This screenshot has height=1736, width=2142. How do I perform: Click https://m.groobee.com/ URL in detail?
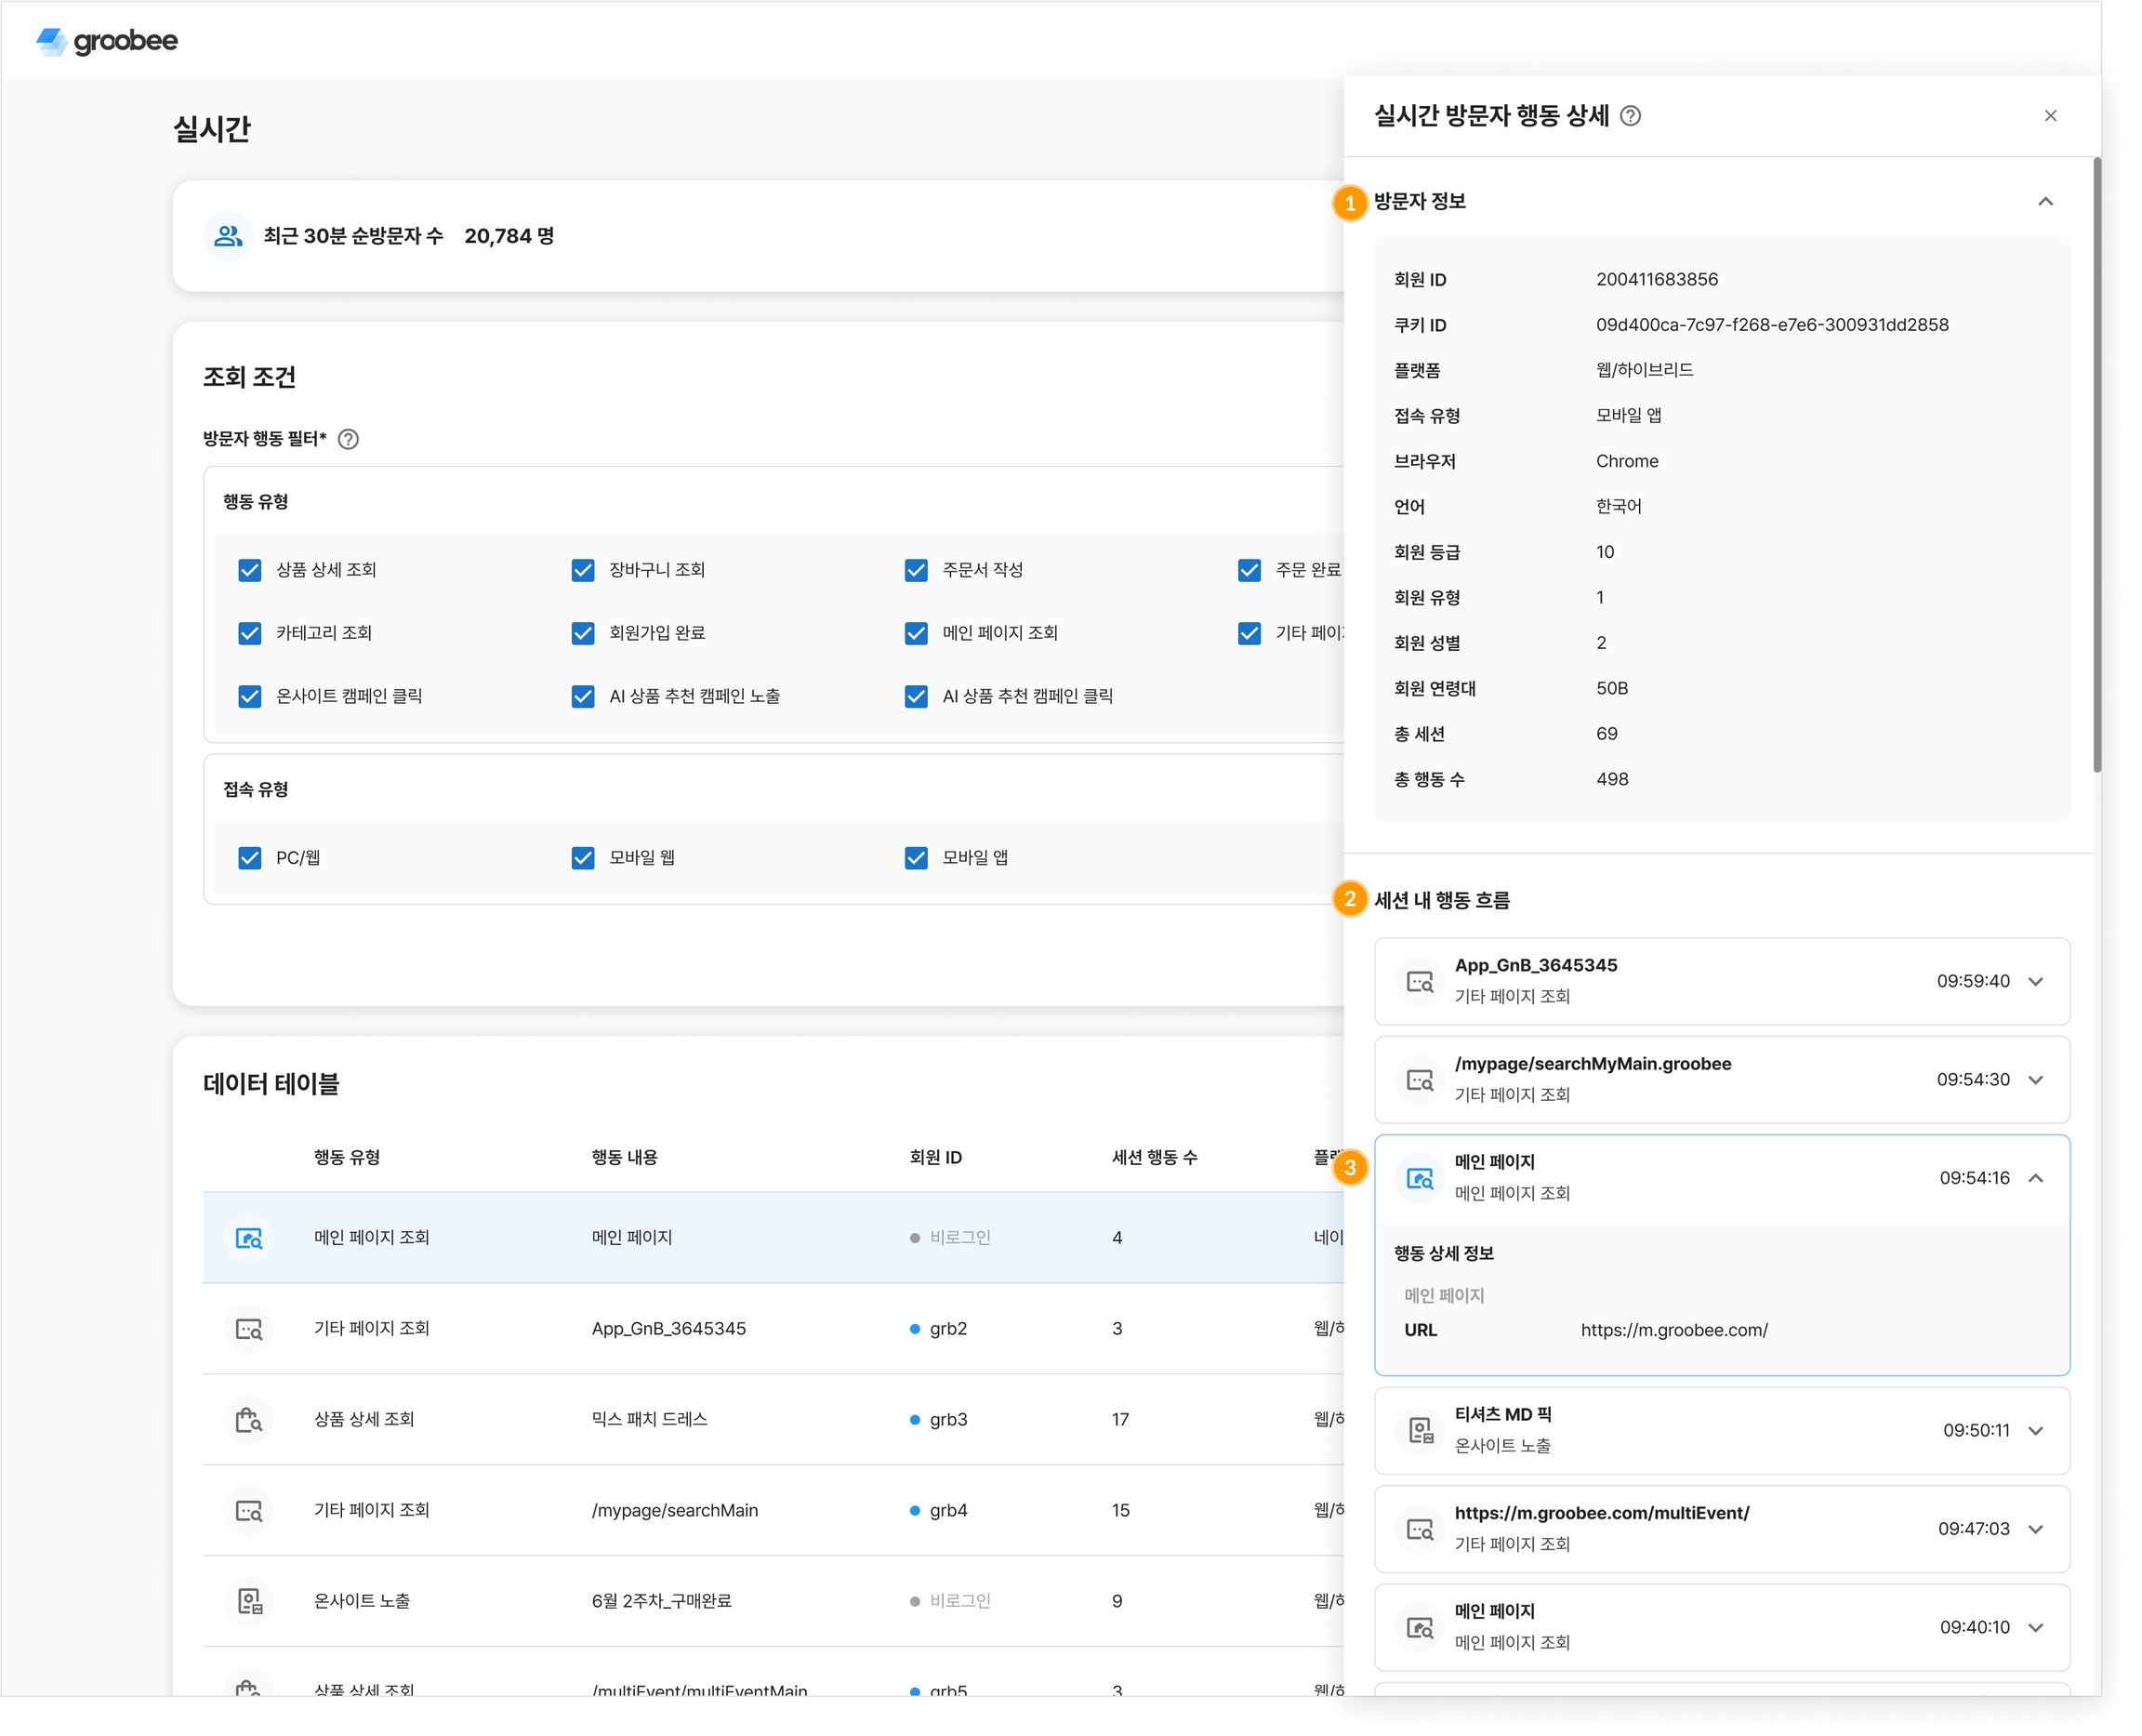click(x=1673, y=1330)
